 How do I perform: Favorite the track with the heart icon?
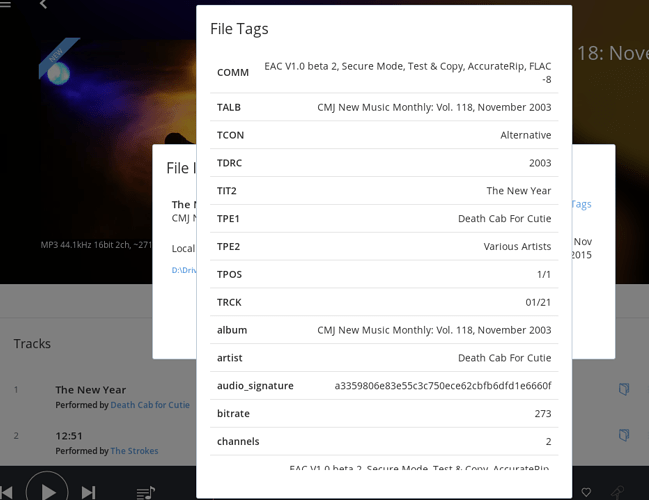coord(586,492)
